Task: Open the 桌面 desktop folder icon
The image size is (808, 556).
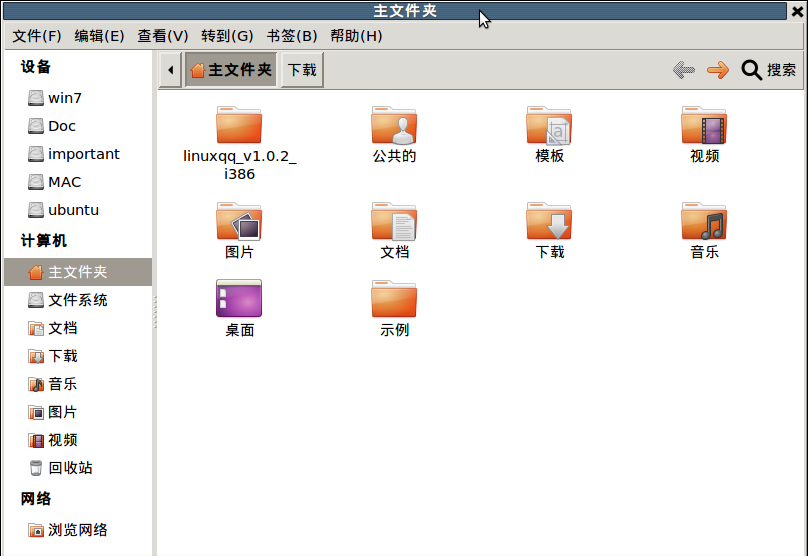Action: [x=239, y=298]
